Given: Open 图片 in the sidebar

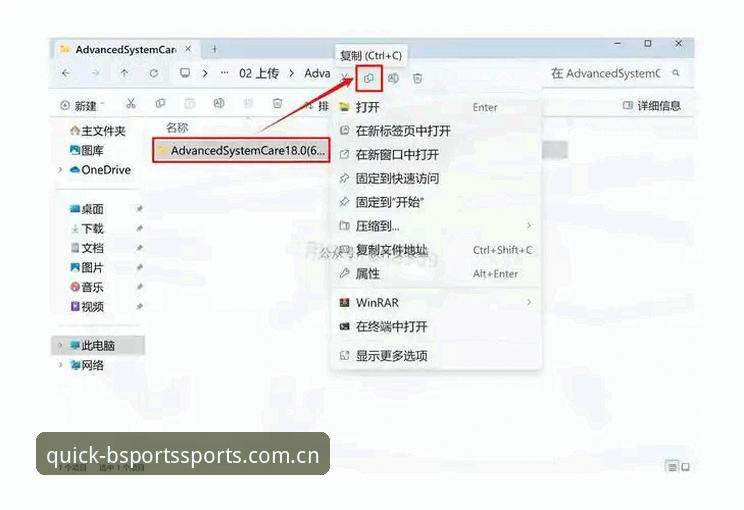Looking at the screenshot, I should coord(87,267).
